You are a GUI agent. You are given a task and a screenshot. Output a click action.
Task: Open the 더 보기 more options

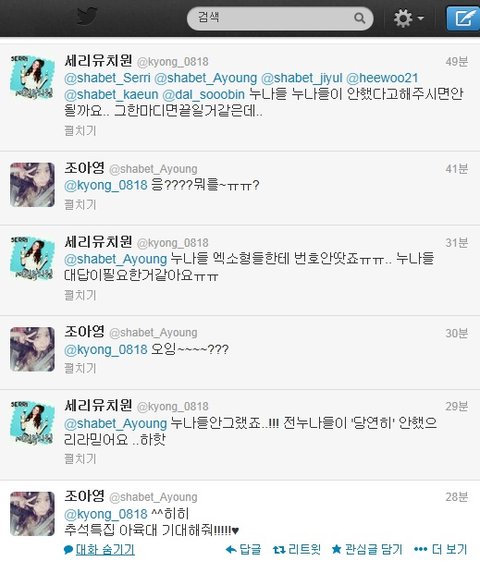441,549
